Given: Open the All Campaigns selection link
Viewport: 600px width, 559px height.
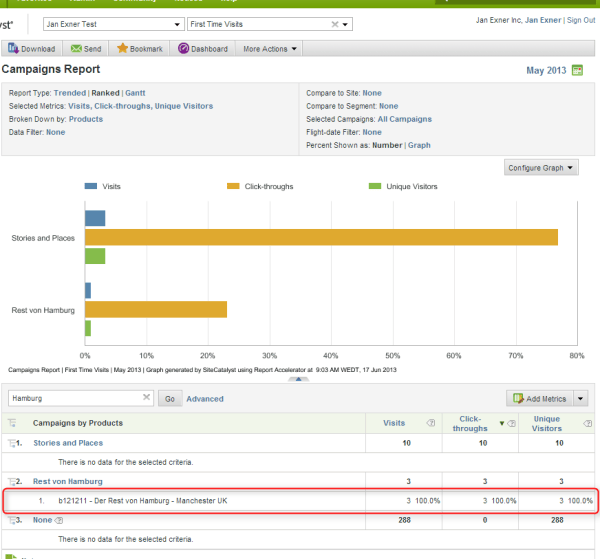Looking at the screenshot, I should (x=405, y=119).
